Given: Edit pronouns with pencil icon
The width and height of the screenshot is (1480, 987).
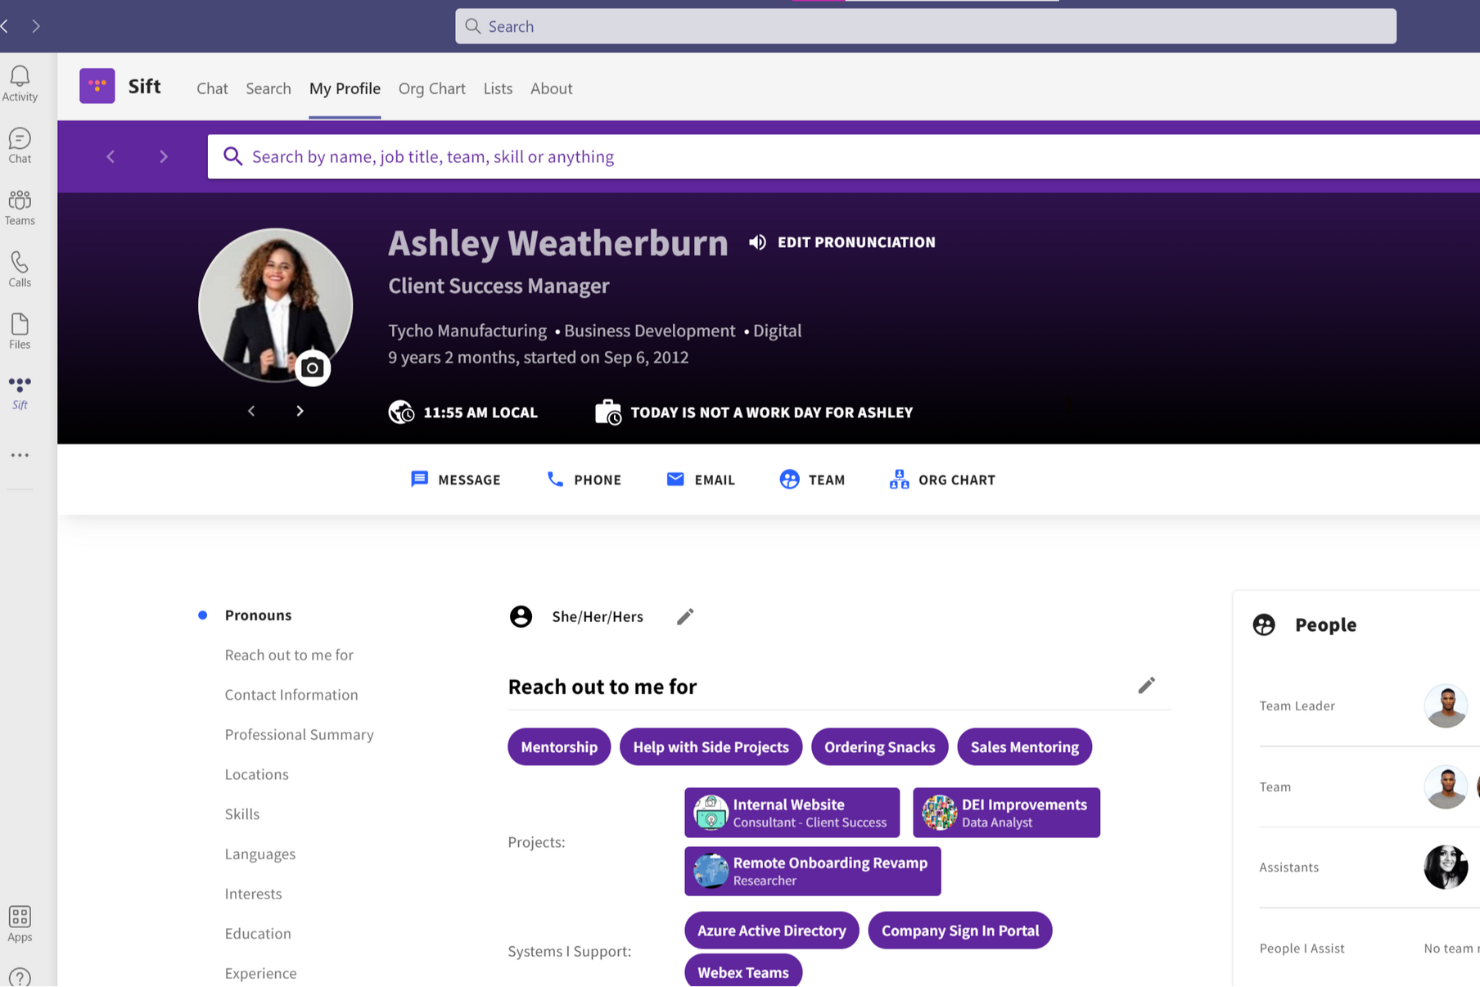Looking at the screenshot, I should (685, 616).
